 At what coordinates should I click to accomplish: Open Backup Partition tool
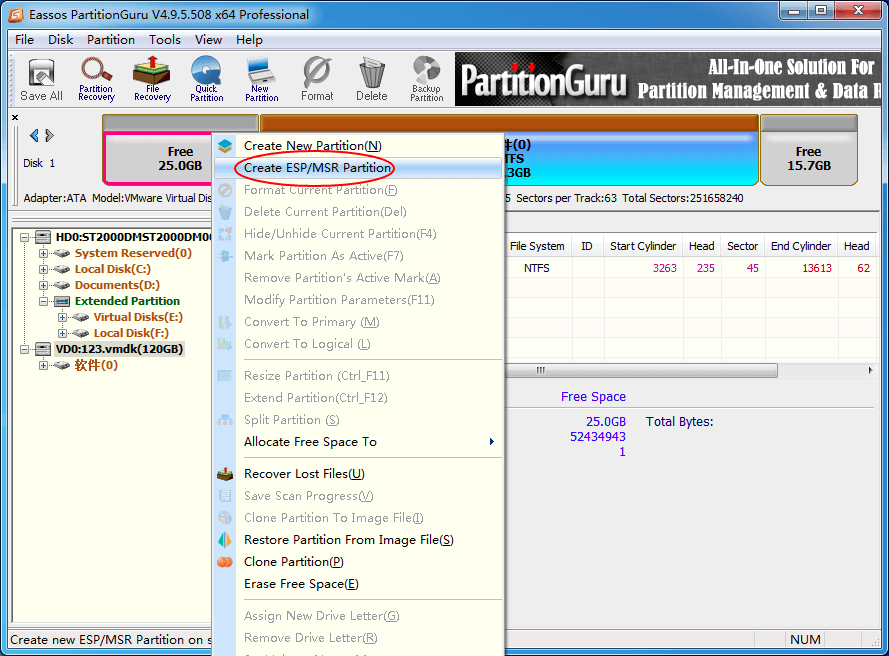point(426,80)
